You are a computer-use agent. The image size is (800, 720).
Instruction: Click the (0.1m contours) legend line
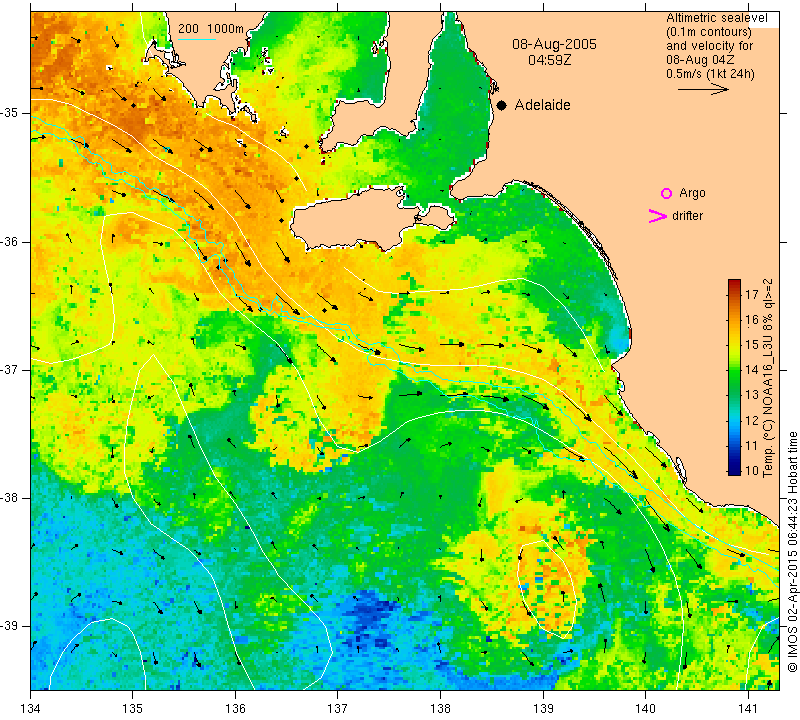pos(708,32)
